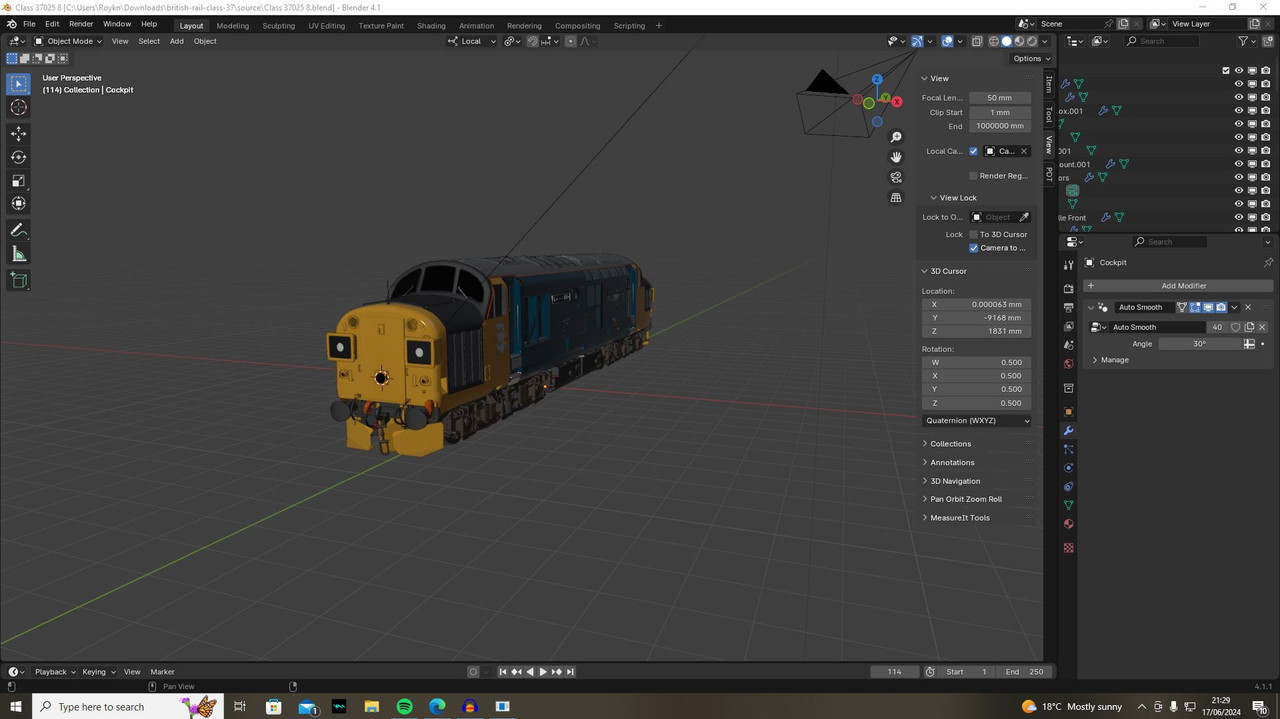
Task: Select the Transform tool
Action: point(18,203)
